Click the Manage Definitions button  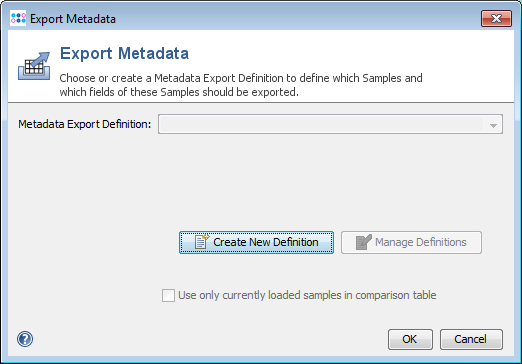click(411, 242)
